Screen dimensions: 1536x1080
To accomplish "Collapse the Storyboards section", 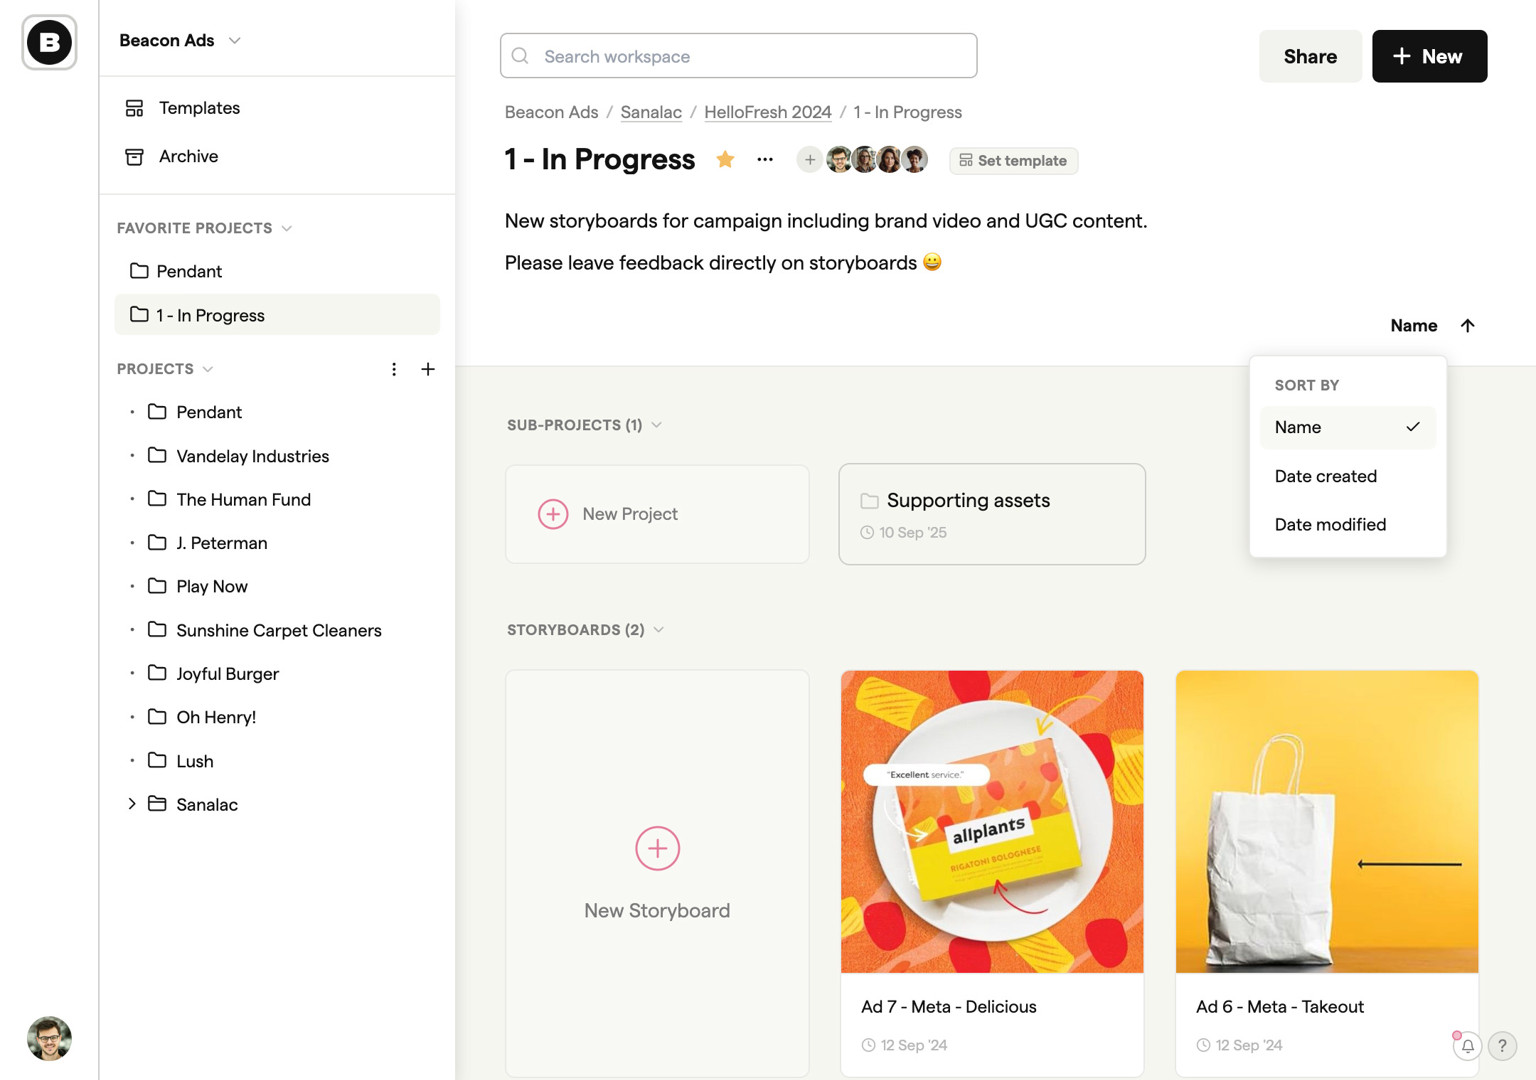I will [659, 630].
